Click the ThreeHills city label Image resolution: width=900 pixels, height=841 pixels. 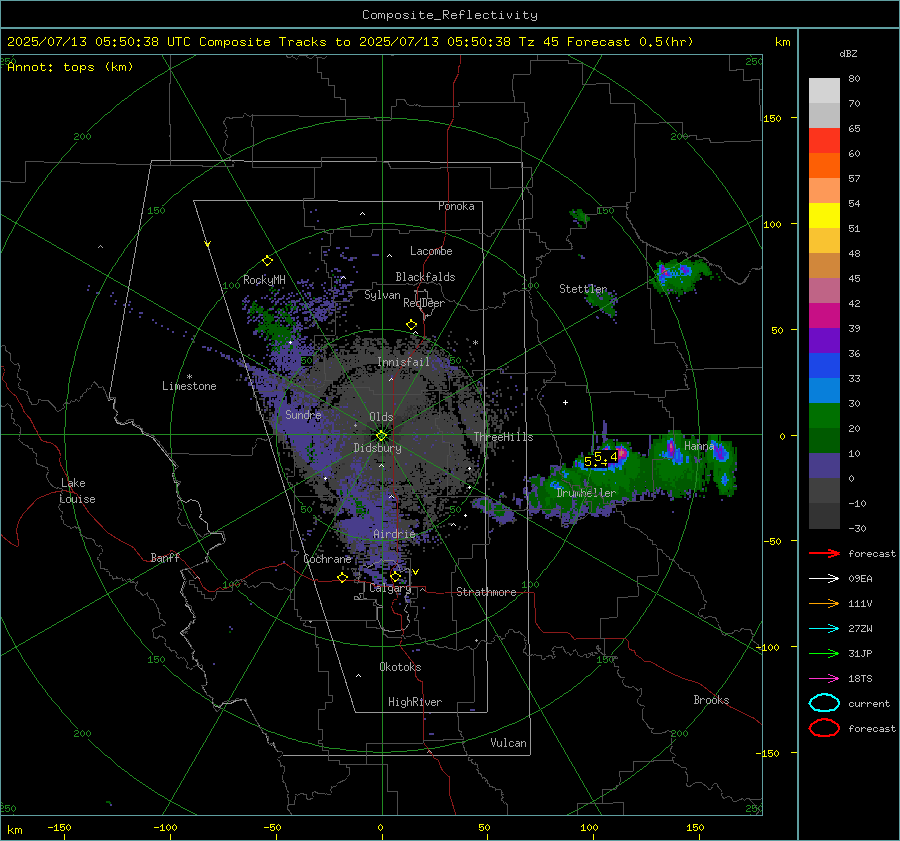coord(503,437)
